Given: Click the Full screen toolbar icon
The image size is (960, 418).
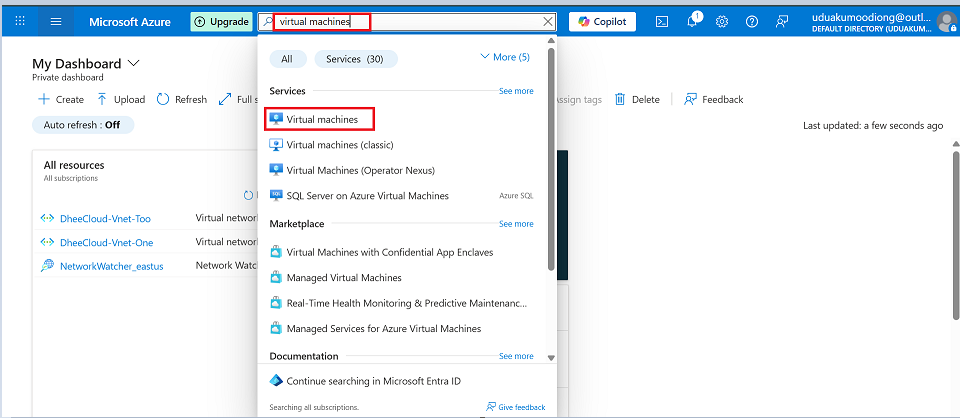Looking at the screenshot, I should [x=225, y=100].
